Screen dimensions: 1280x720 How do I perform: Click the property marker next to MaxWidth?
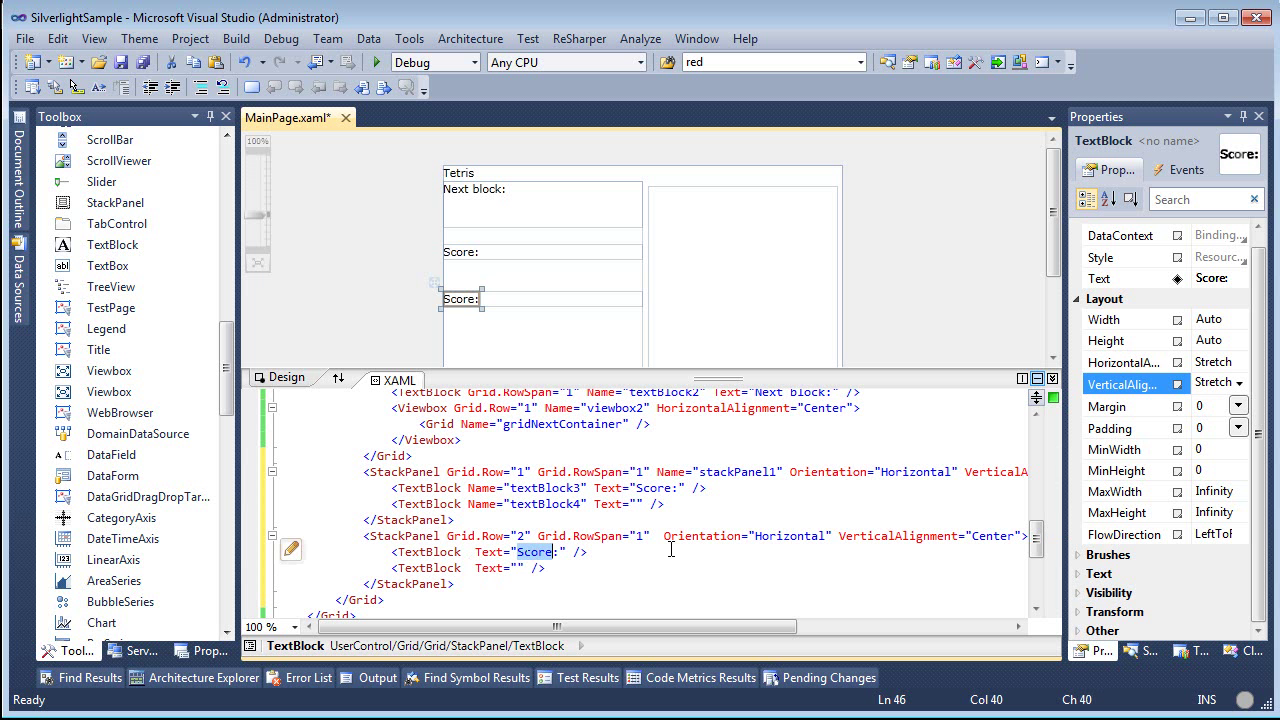point(1177,492)
